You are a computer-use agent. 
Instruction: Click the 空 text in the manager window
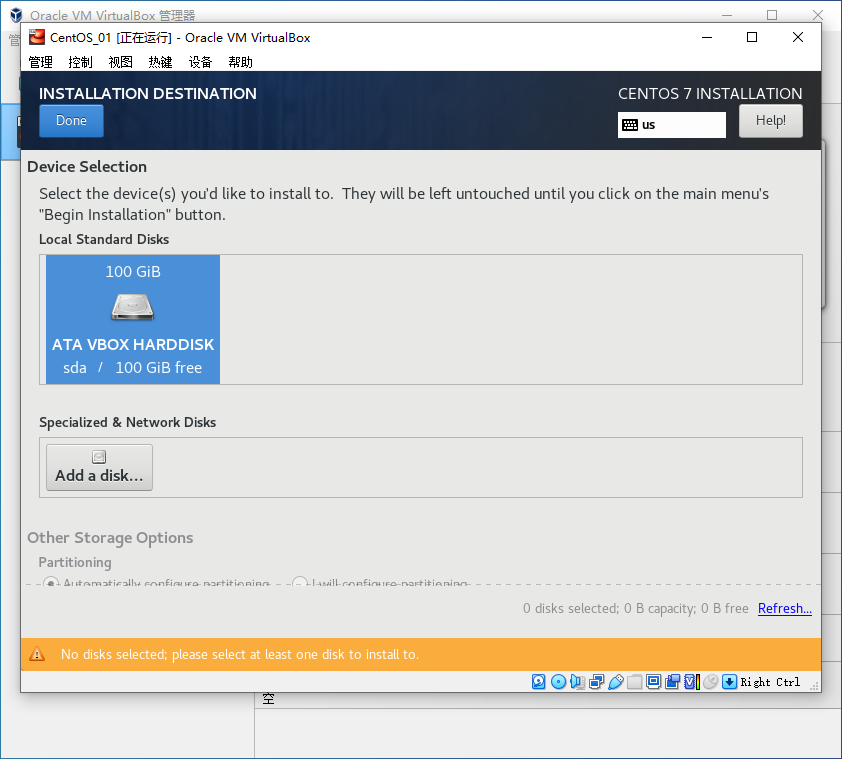268,698
